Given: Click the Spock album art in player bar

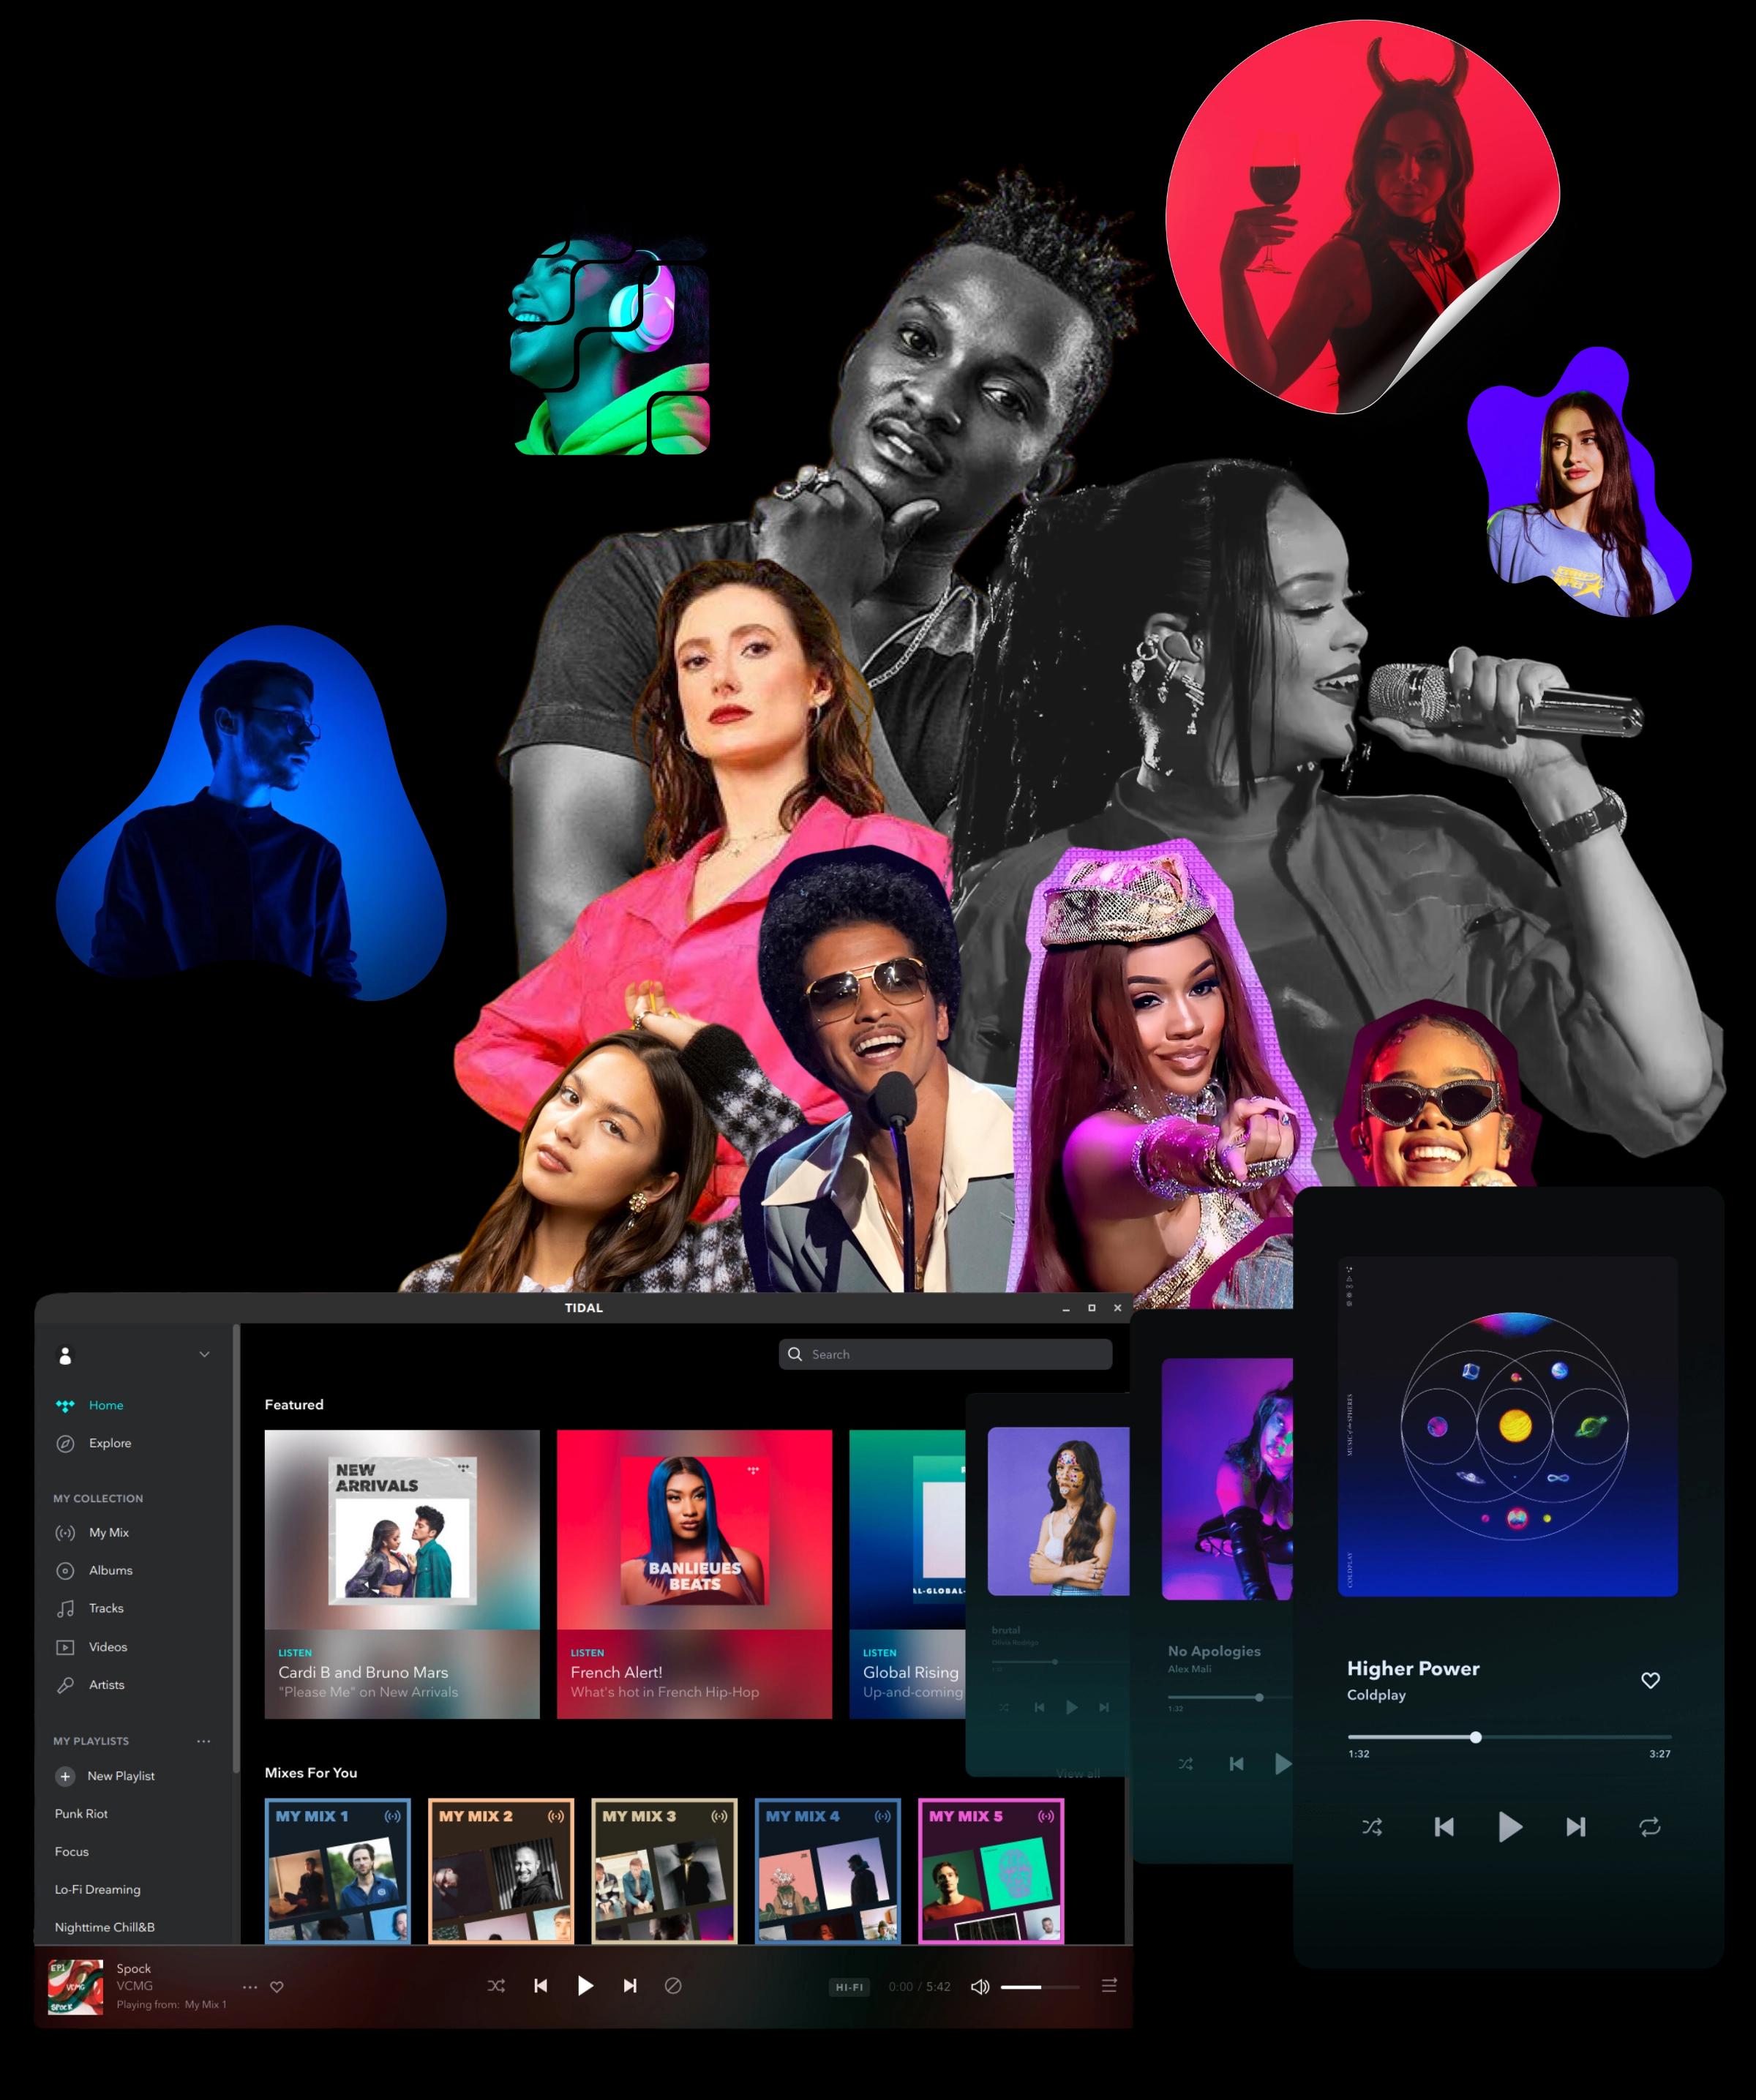Looking at the screenshot, I should click(x=75, y=1987).
